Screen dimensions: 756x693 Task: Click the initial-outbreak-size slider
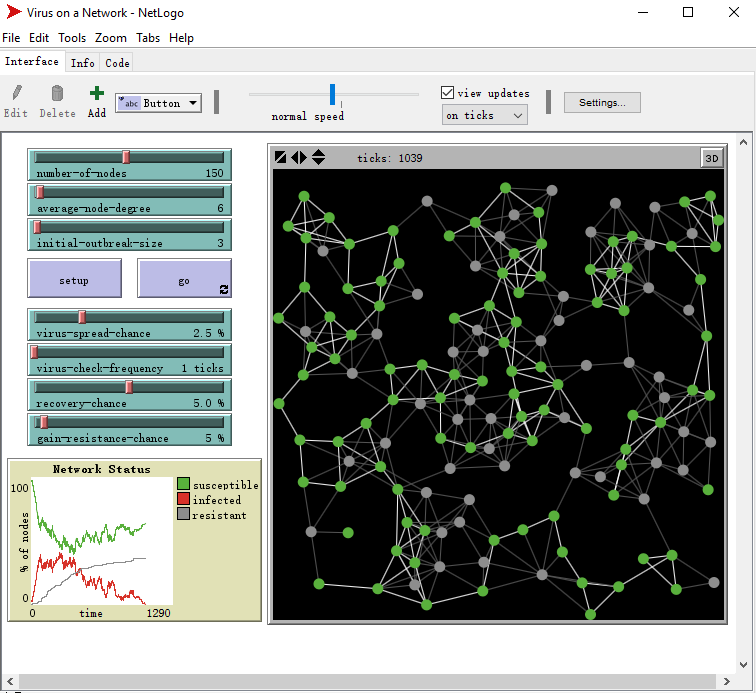pyautogui.click(x=130, y=235)
